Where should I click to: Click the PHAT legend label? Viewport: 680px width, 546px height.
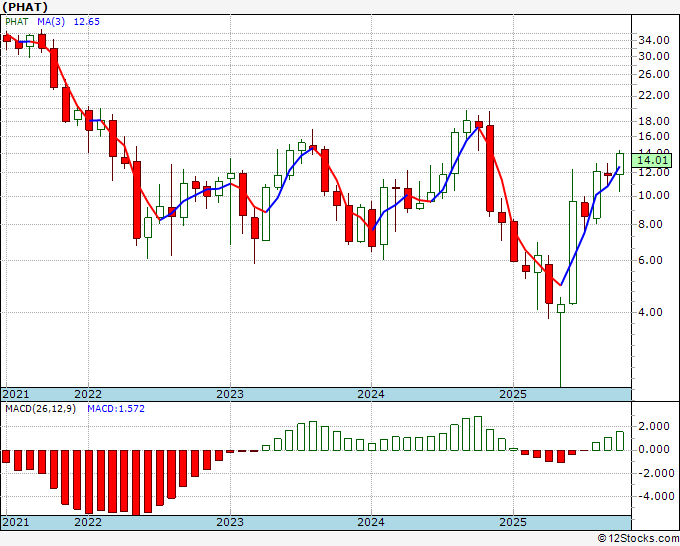16,22
